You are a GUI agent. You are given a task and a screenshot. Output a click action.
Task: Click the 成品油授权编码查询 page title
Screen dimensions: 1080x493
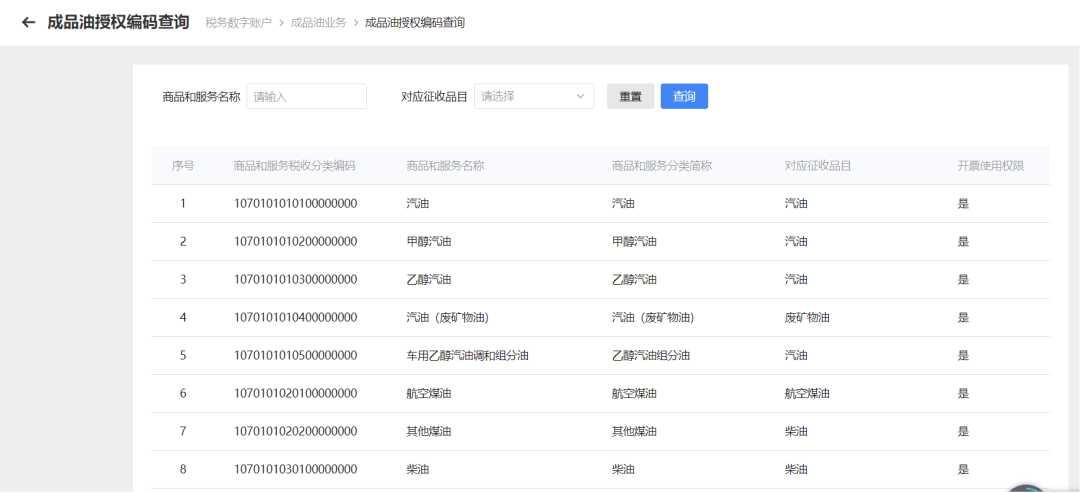point(118,22)
